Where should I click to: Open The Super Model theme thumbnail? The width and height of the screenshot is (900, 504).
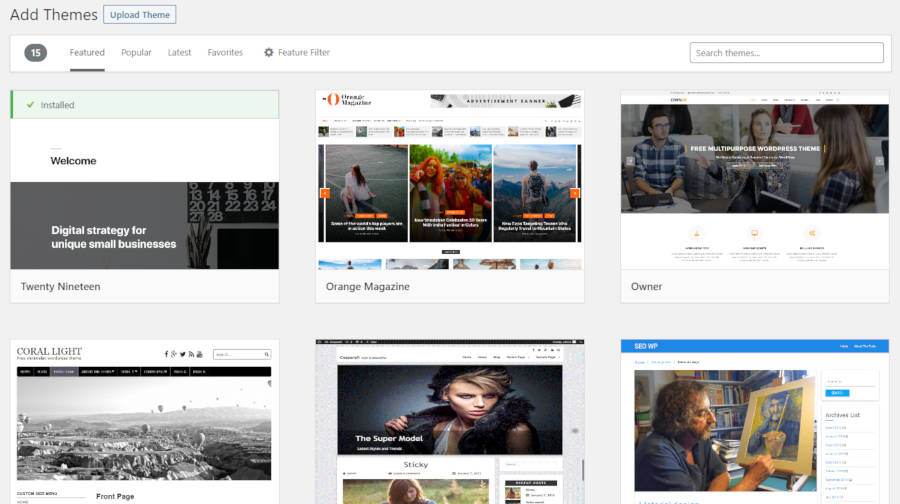point(450,422)
